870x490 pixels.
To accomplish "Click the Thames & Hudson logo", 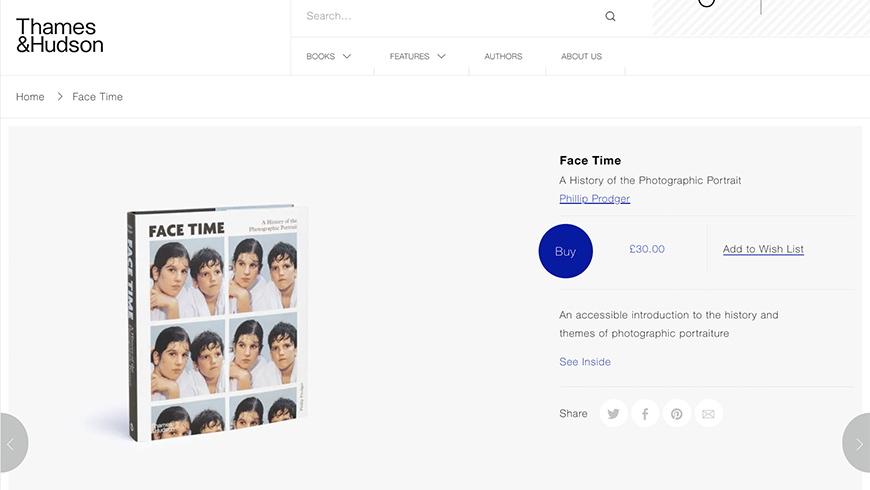I will (59, 36).
